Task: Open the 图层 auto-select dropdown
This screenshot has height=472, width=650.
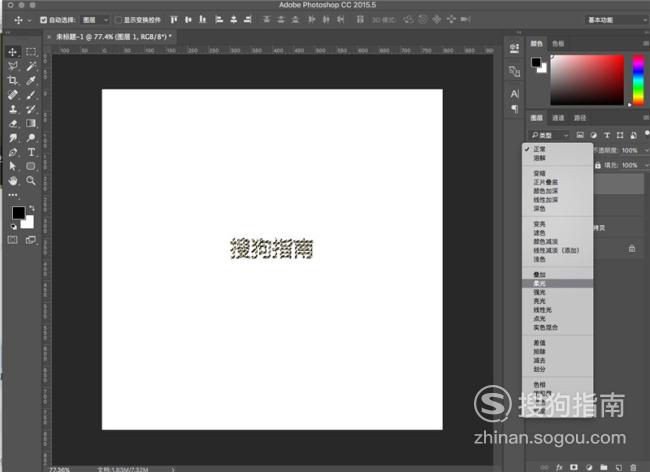Action: click(95, 20)
